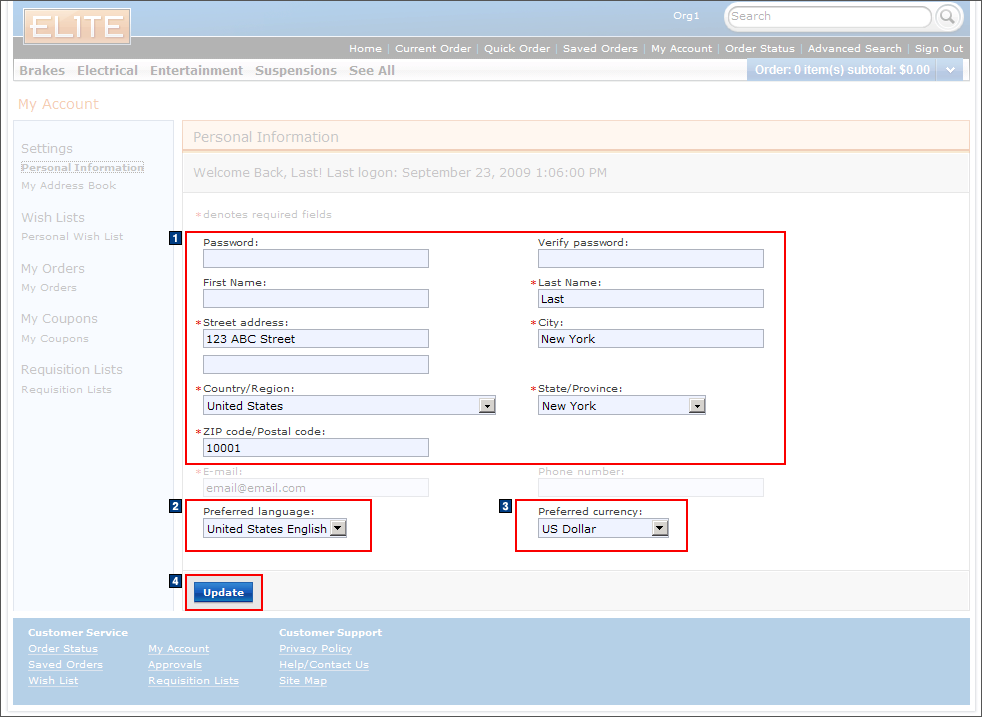Screen dimensions: 982x717
Task: Browse the Electrical category
Action: 107,70
